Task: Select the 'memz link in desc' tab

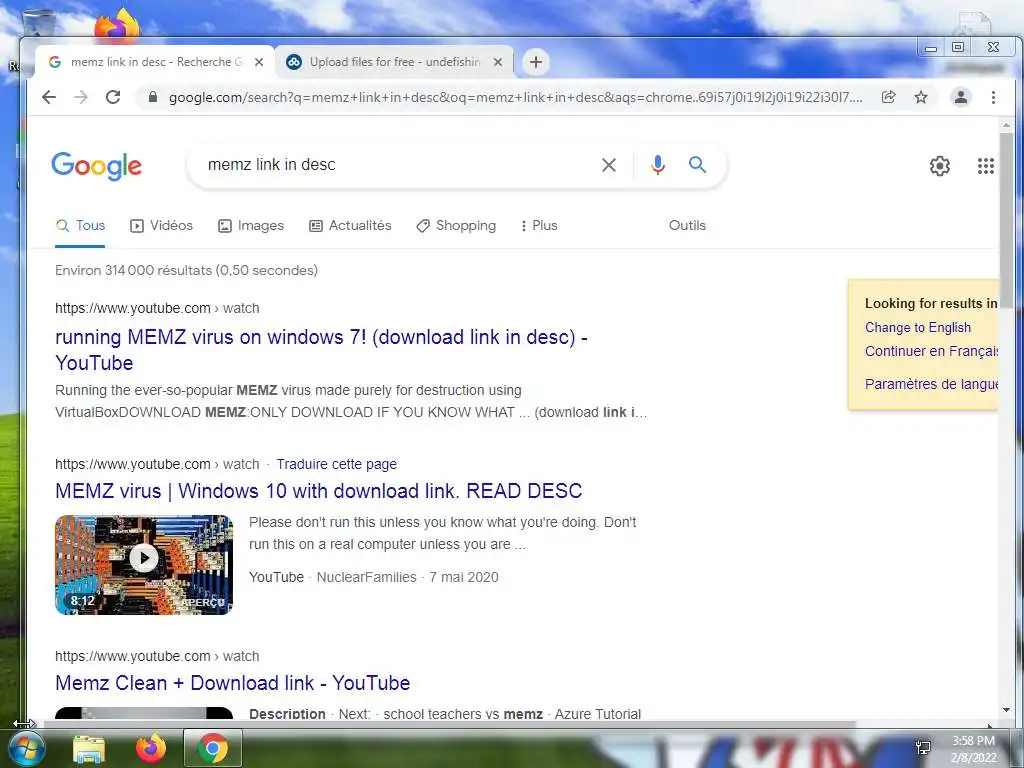Action: 153,62
